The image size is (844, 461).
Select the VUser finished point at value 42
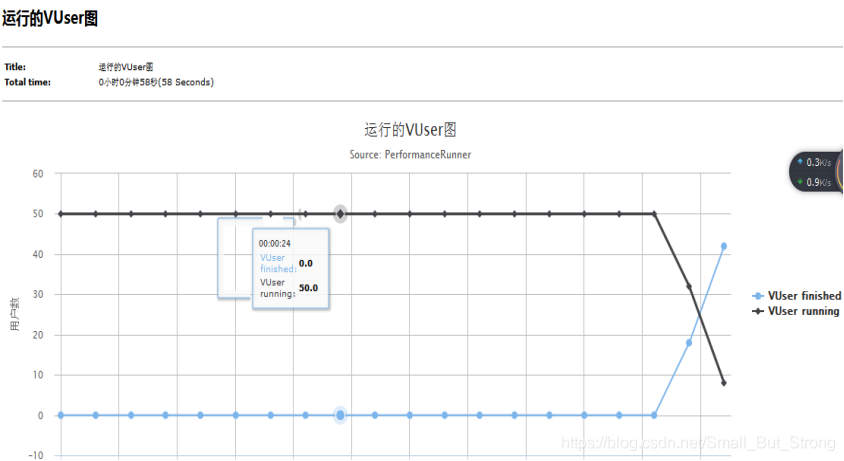click(724, 246)
